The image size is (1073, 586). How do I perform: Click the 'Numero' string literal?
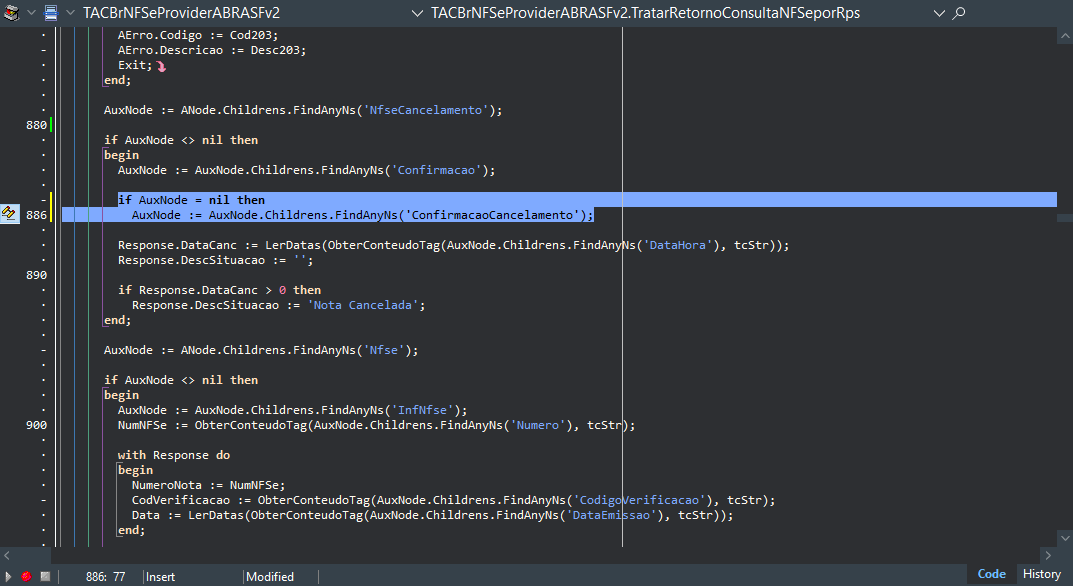(538, 425)
